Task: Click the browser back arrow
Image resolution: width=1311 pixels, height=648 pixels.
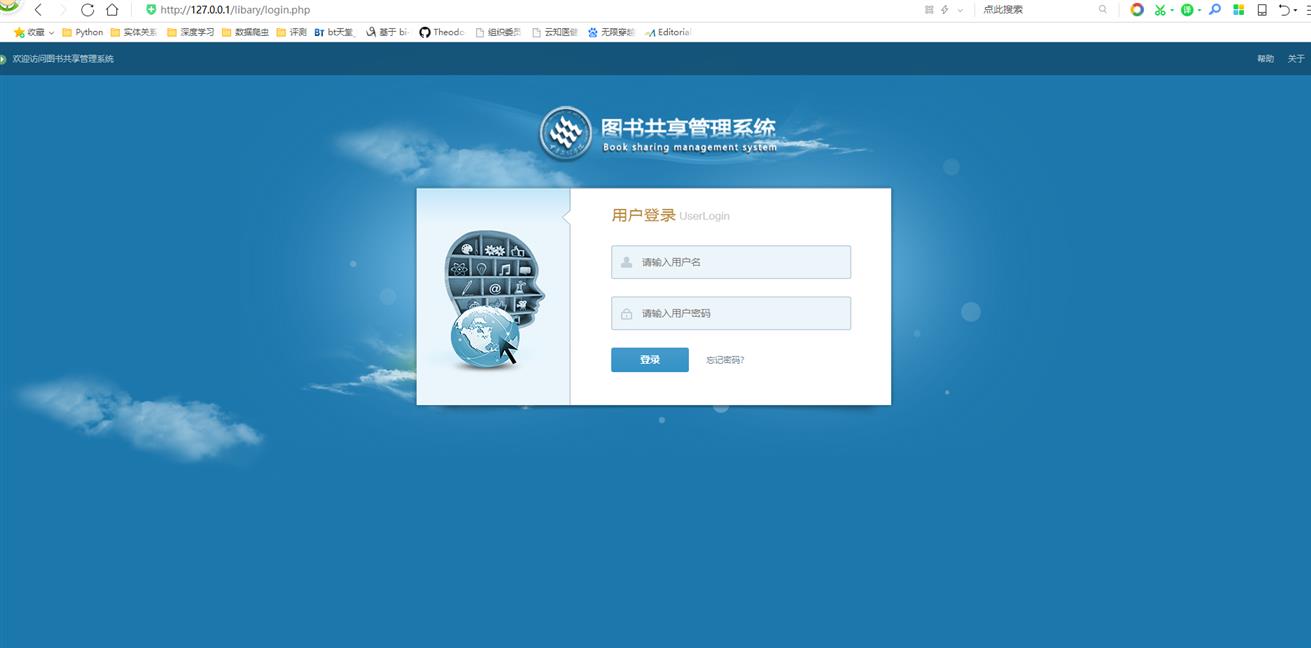Action: coord(38,10)
